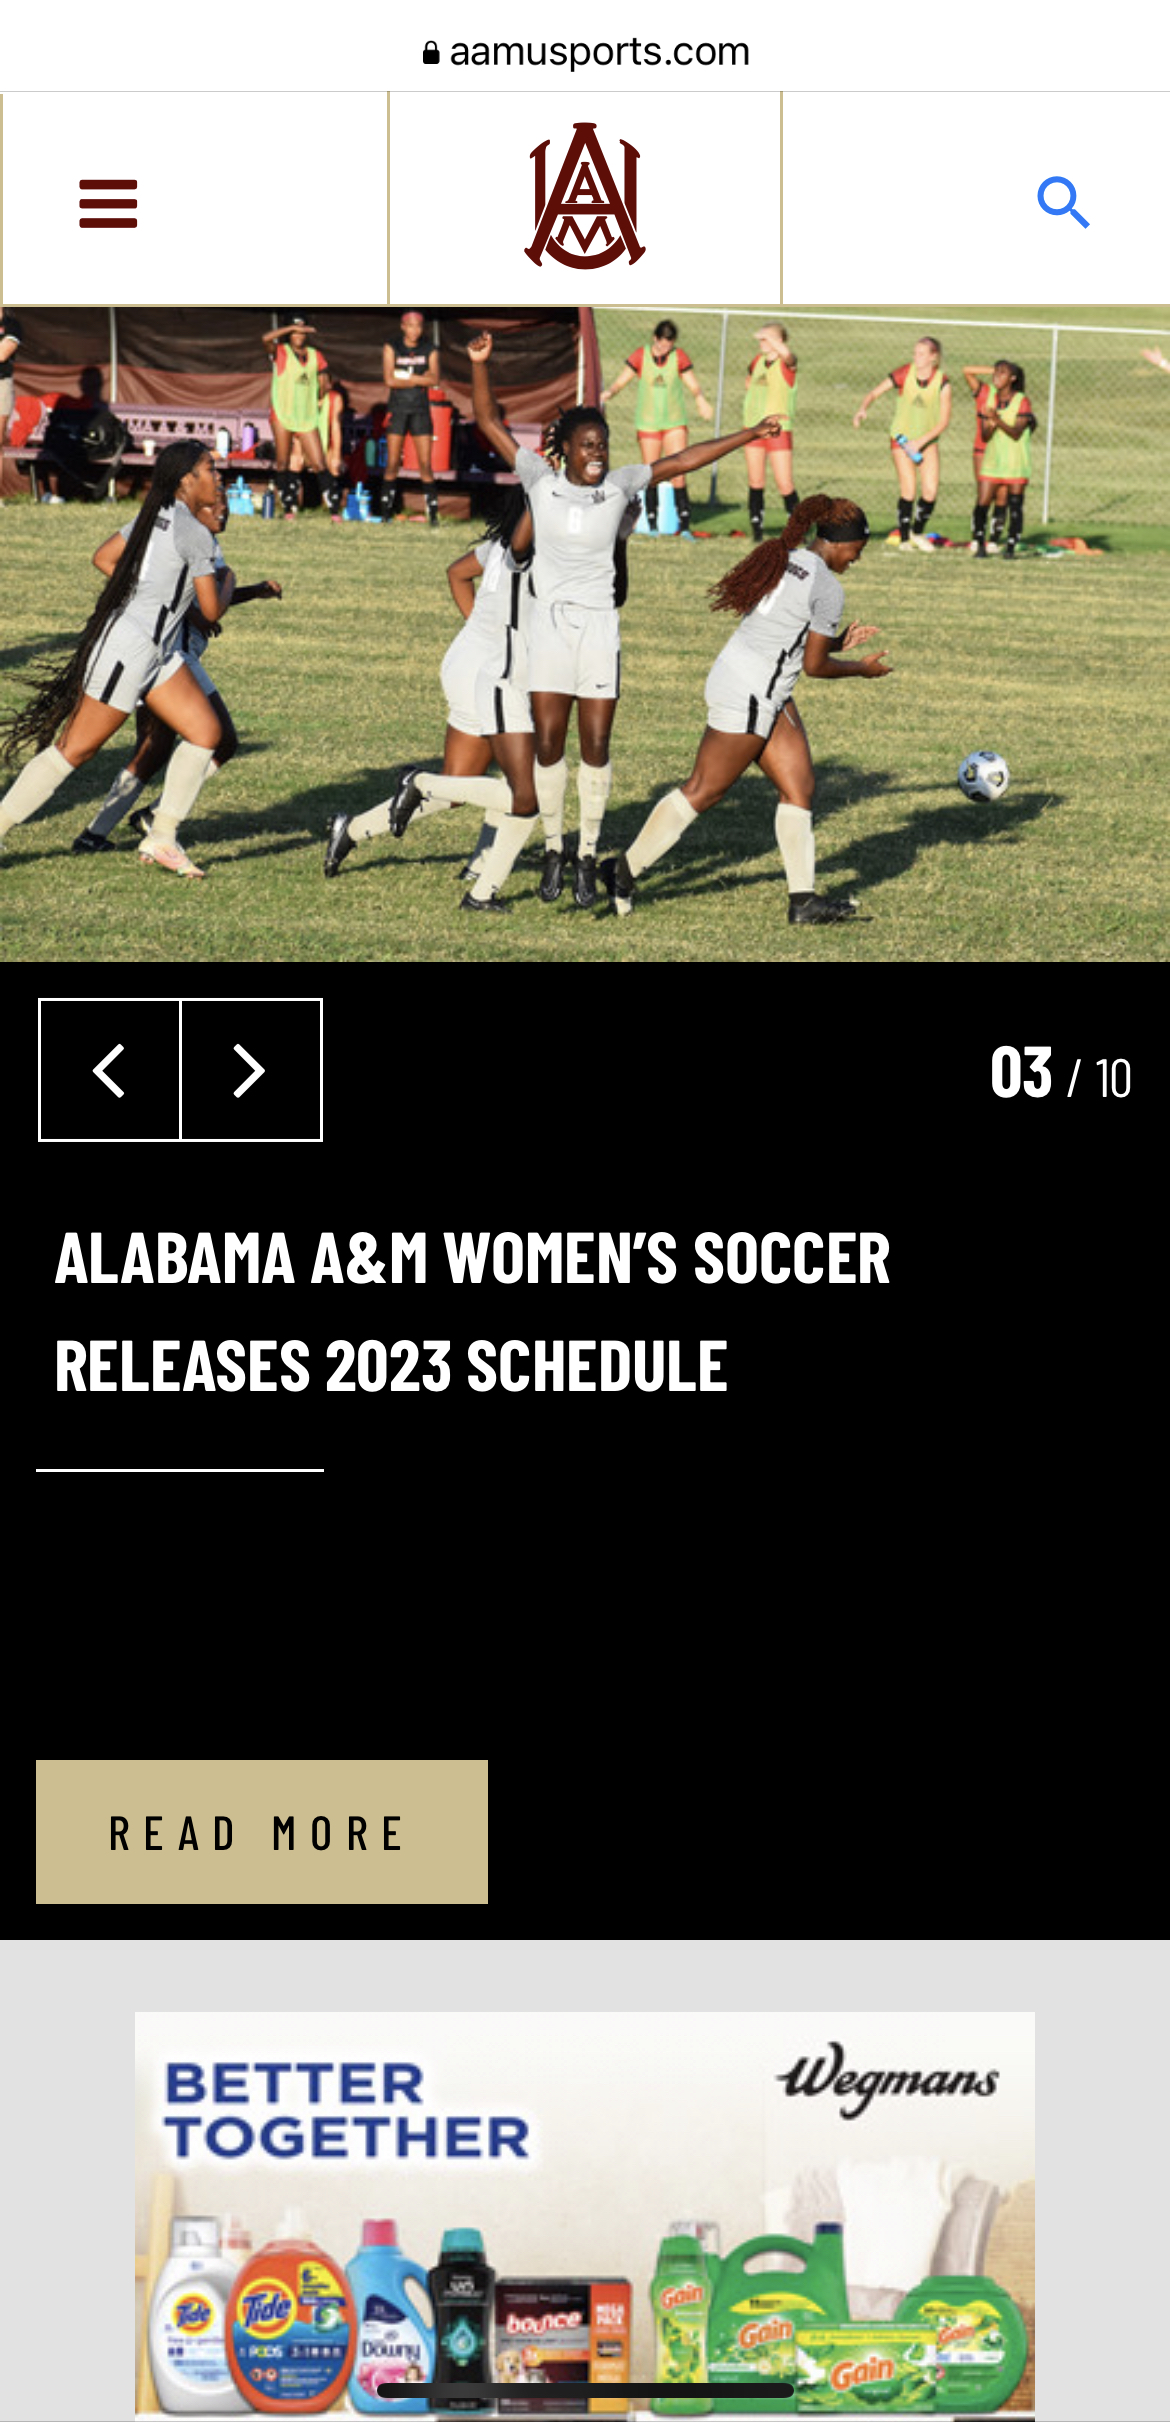Tap the 03 / 10 slide counter
Viewport: 1170px width, 2422px height.
point(1060,1074)
